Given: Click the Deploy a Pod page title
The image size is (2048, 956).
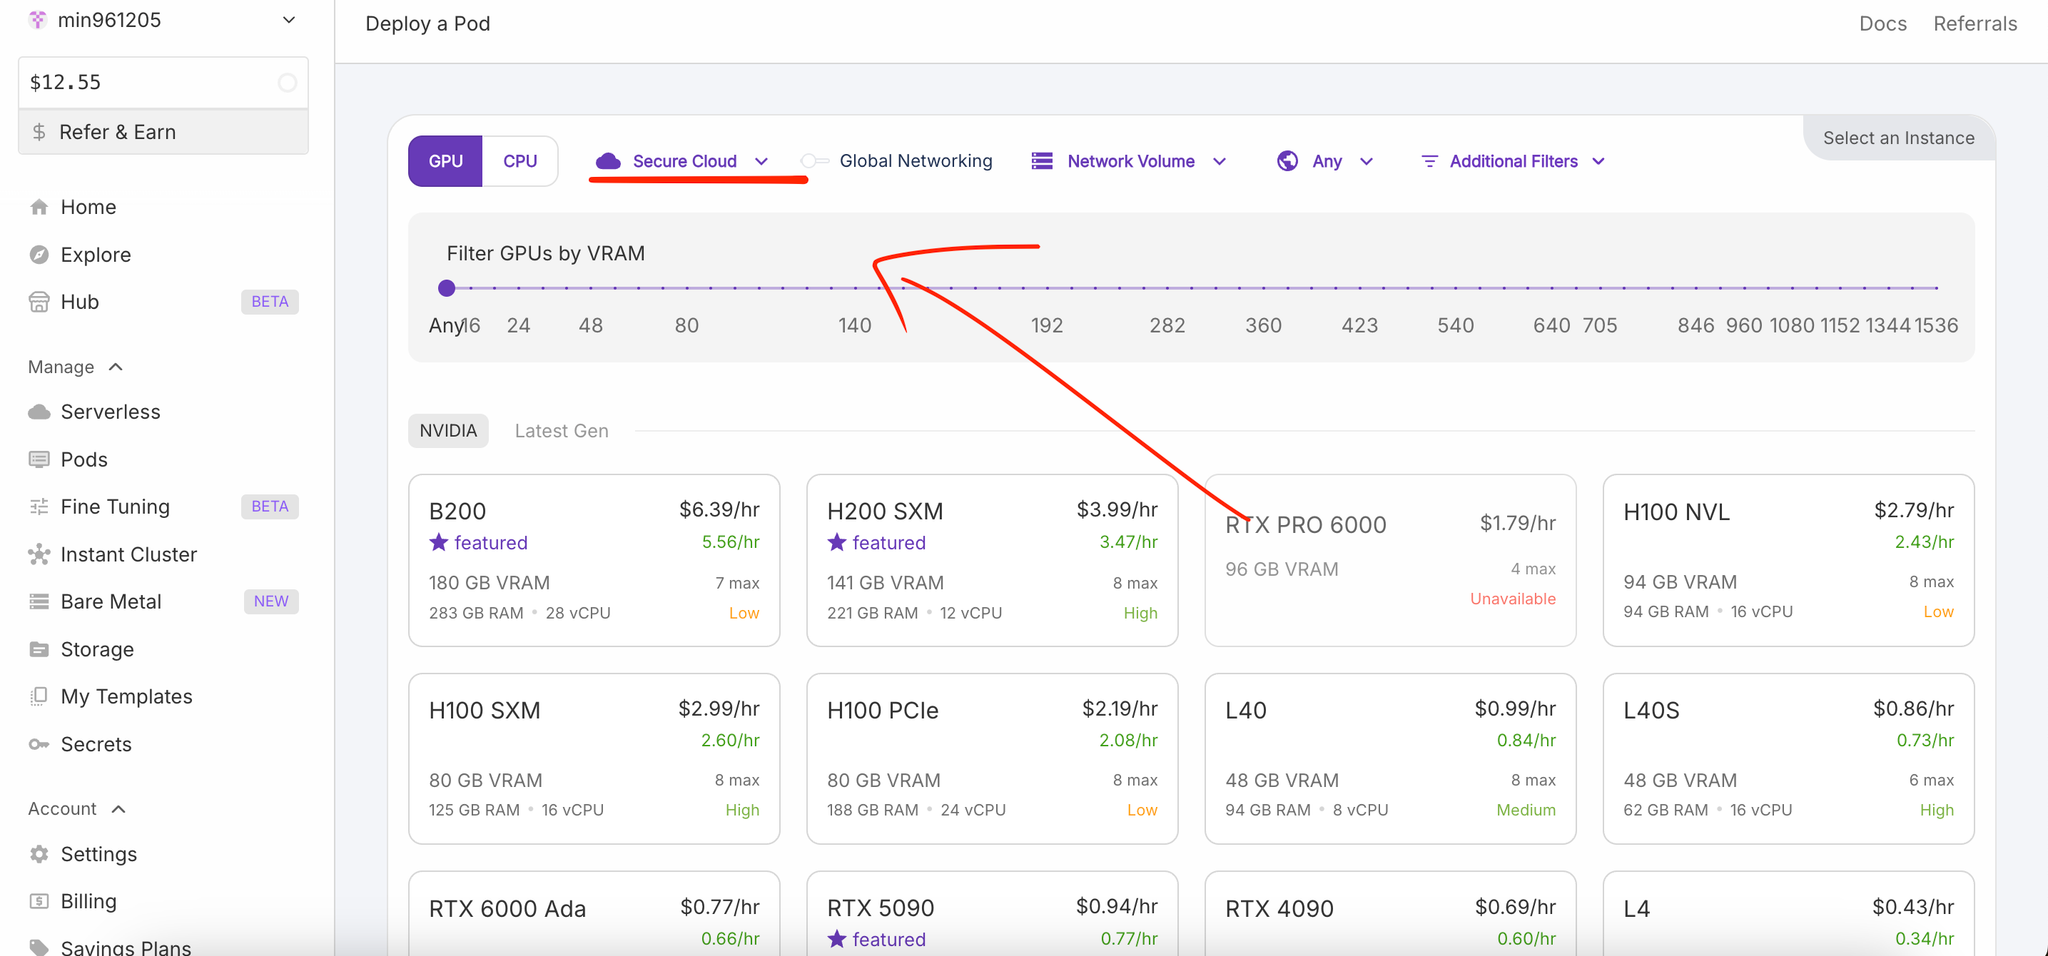Looking at the screenshot, I should pos(428,24).
